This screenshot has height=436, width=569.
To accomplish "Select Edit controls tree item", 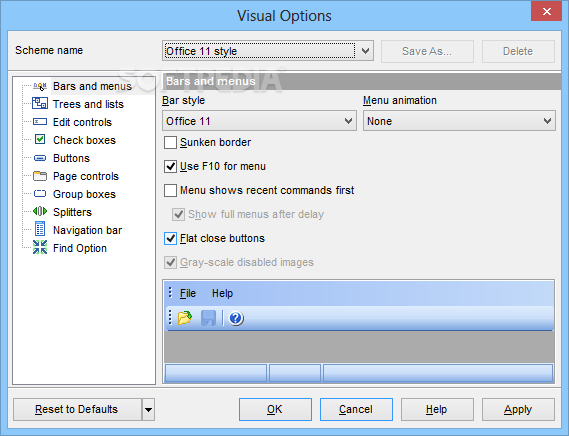I will 82,122.
